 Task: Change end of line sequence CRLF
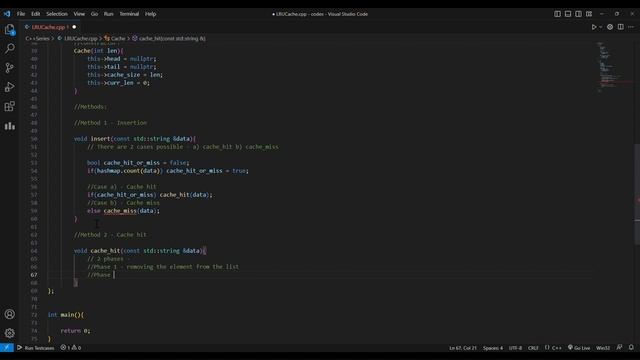click(533, 348)
